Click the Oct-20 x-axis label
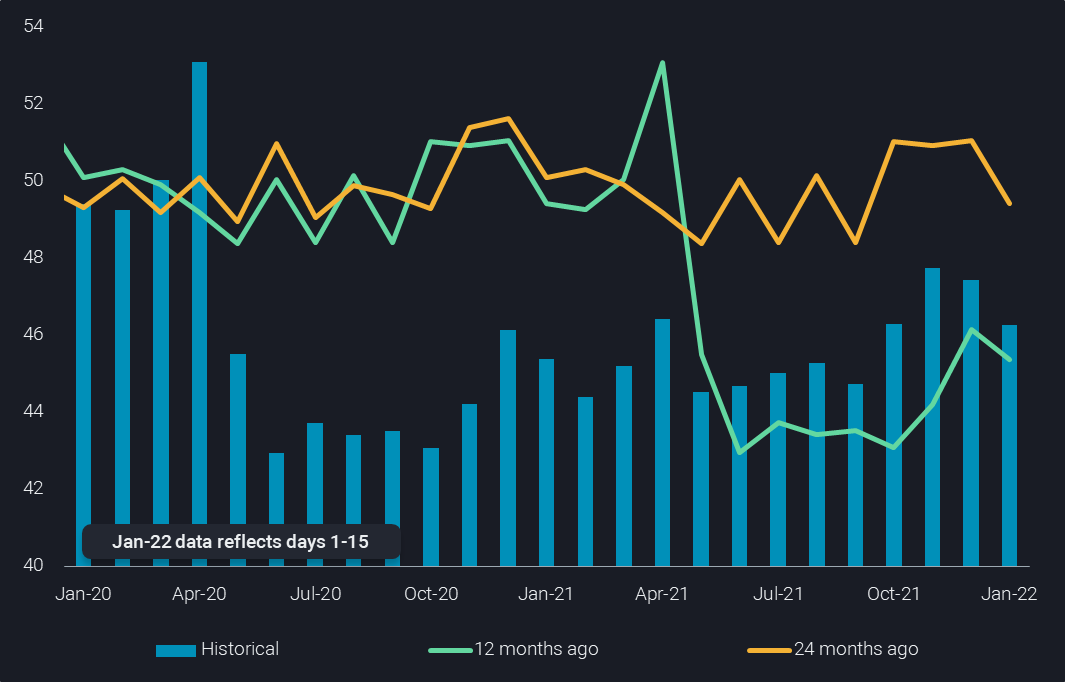The height and width of the screenshot is (682, 1065). [x=431, y=594]
